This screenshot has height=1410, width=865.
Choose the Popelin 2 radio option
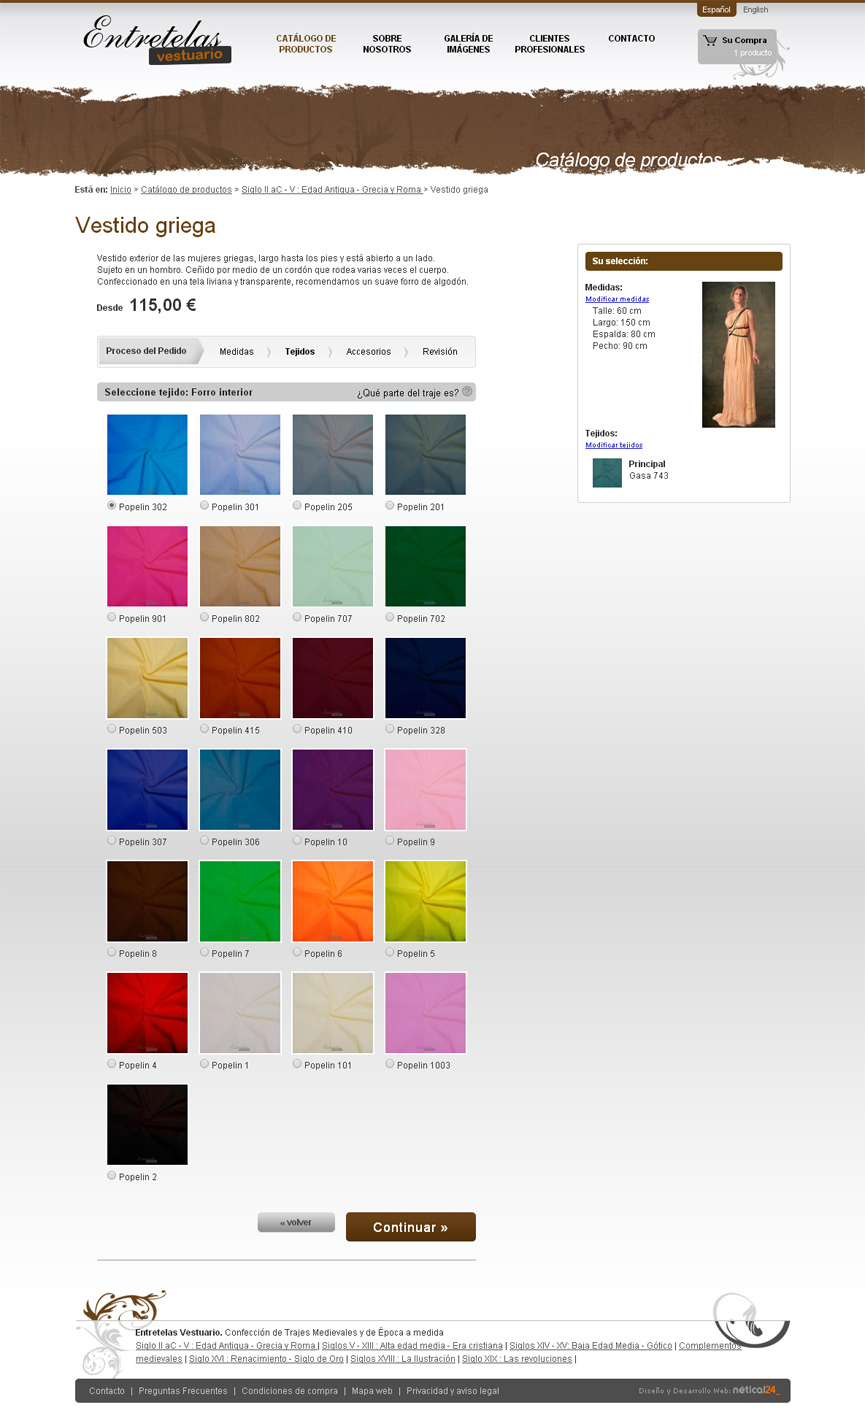(x=112, y=1176)
